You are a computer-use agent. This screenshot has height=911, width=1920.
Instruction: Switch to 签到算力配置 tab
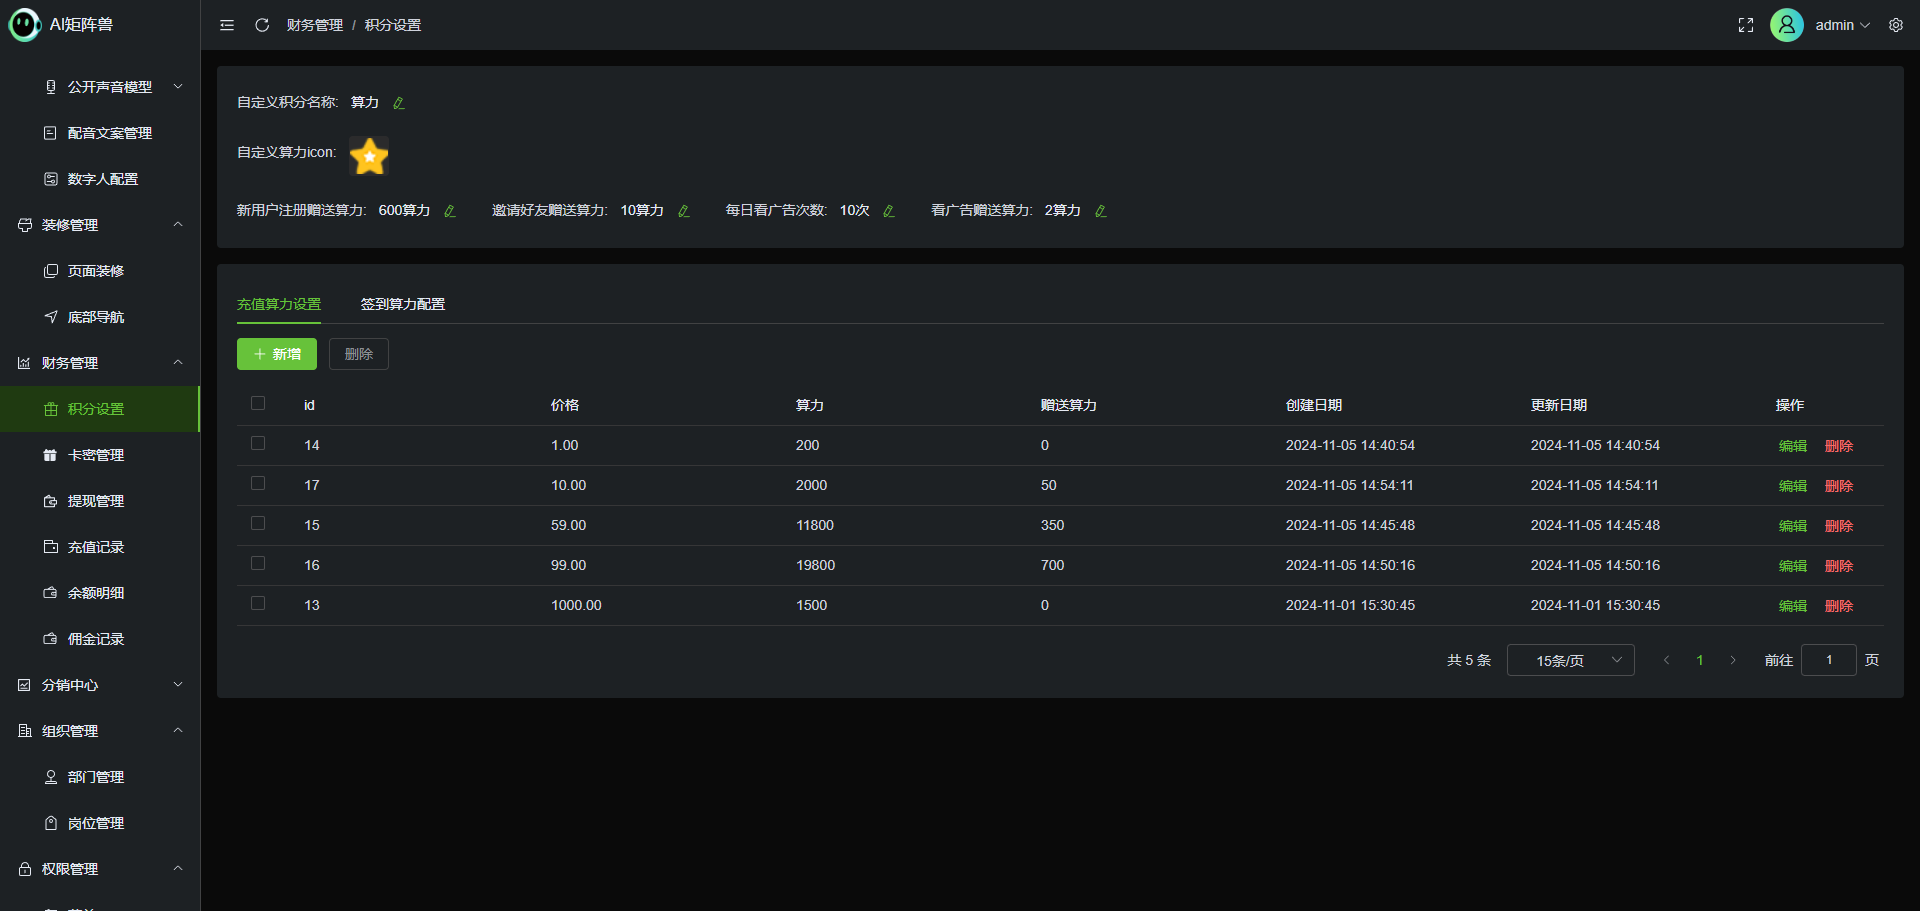tap(403, 304)
